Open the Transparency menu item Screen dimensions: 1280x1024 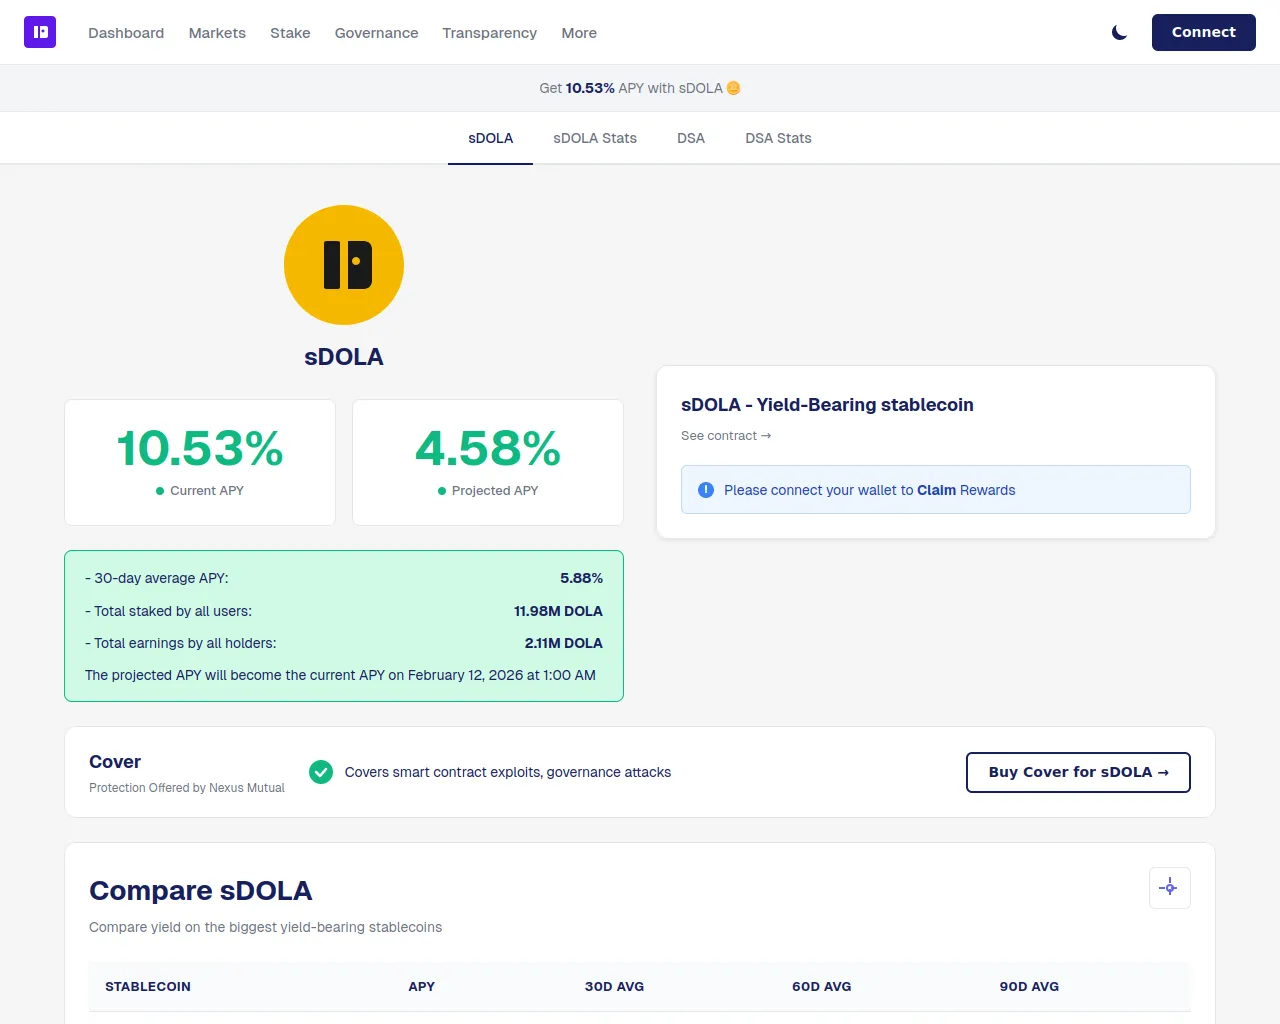489,33
